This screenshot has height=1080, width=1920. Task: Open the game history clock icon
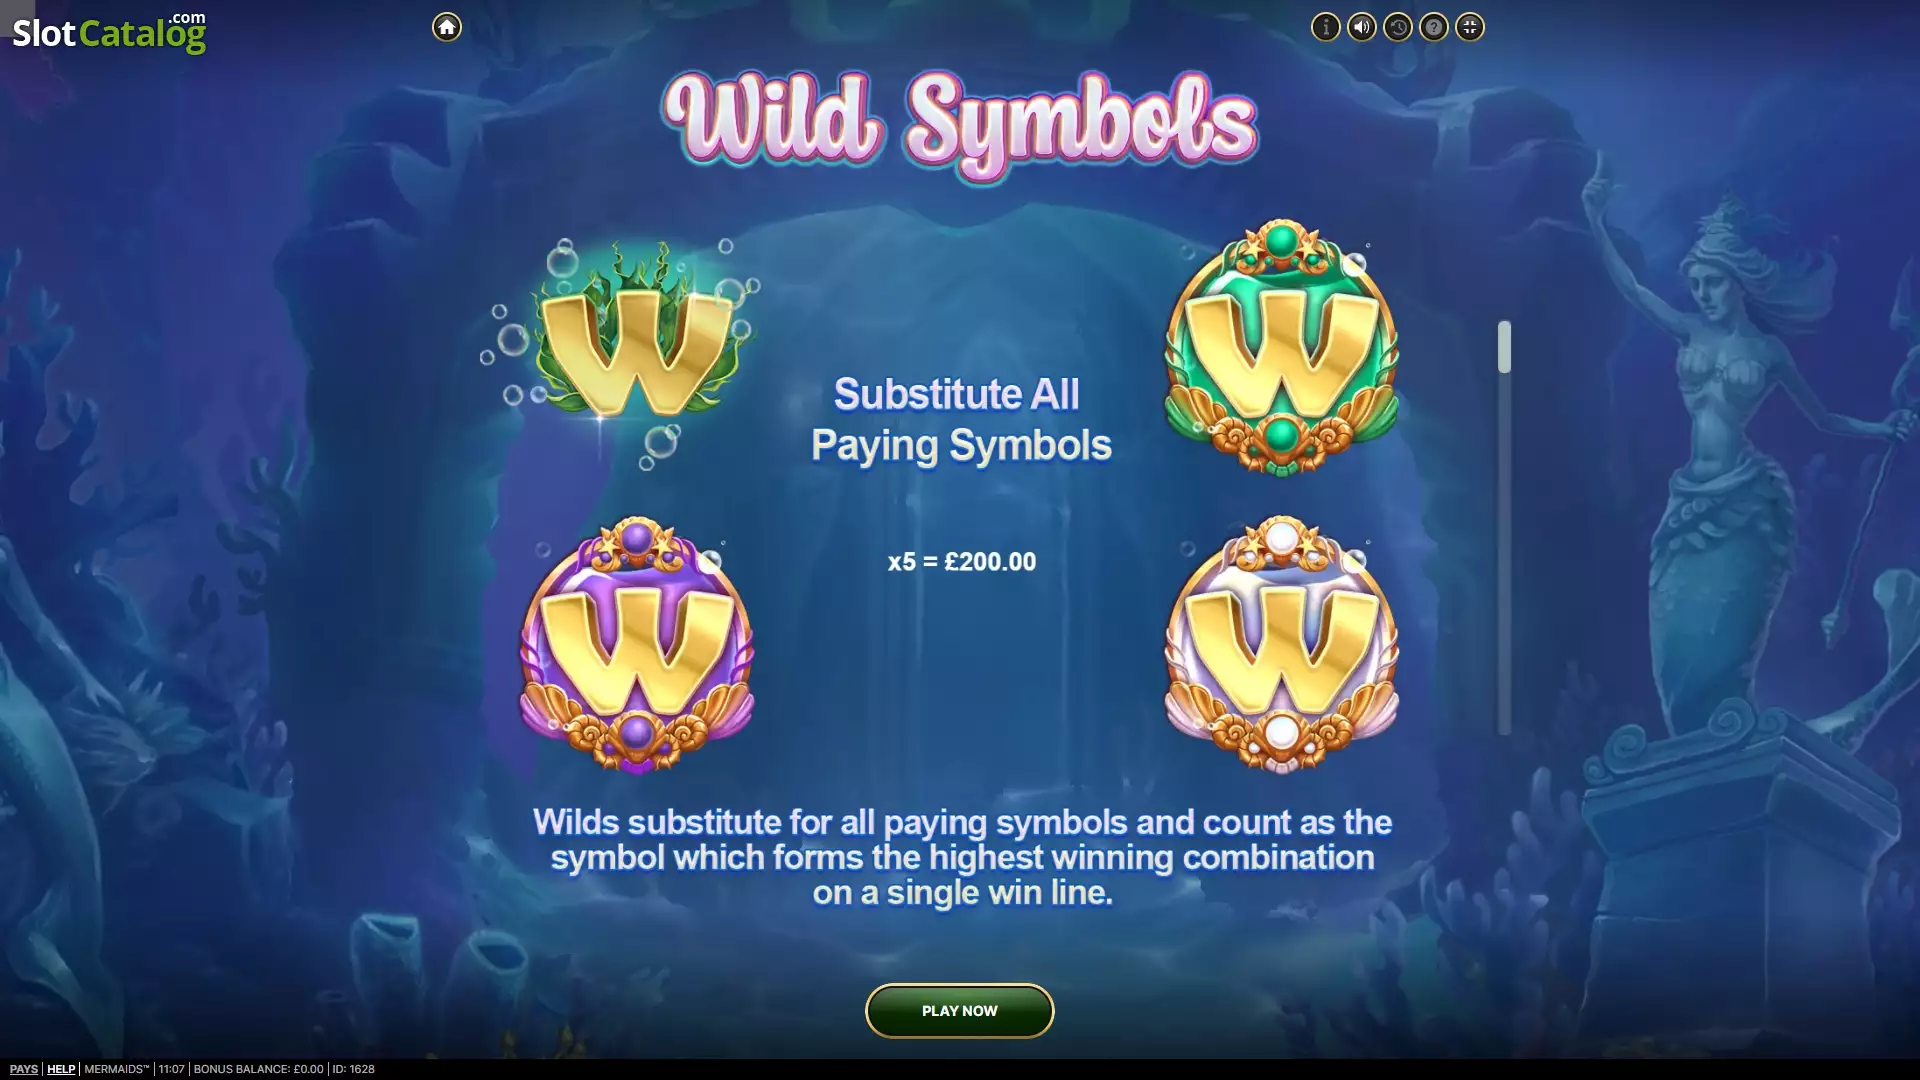1398,27
